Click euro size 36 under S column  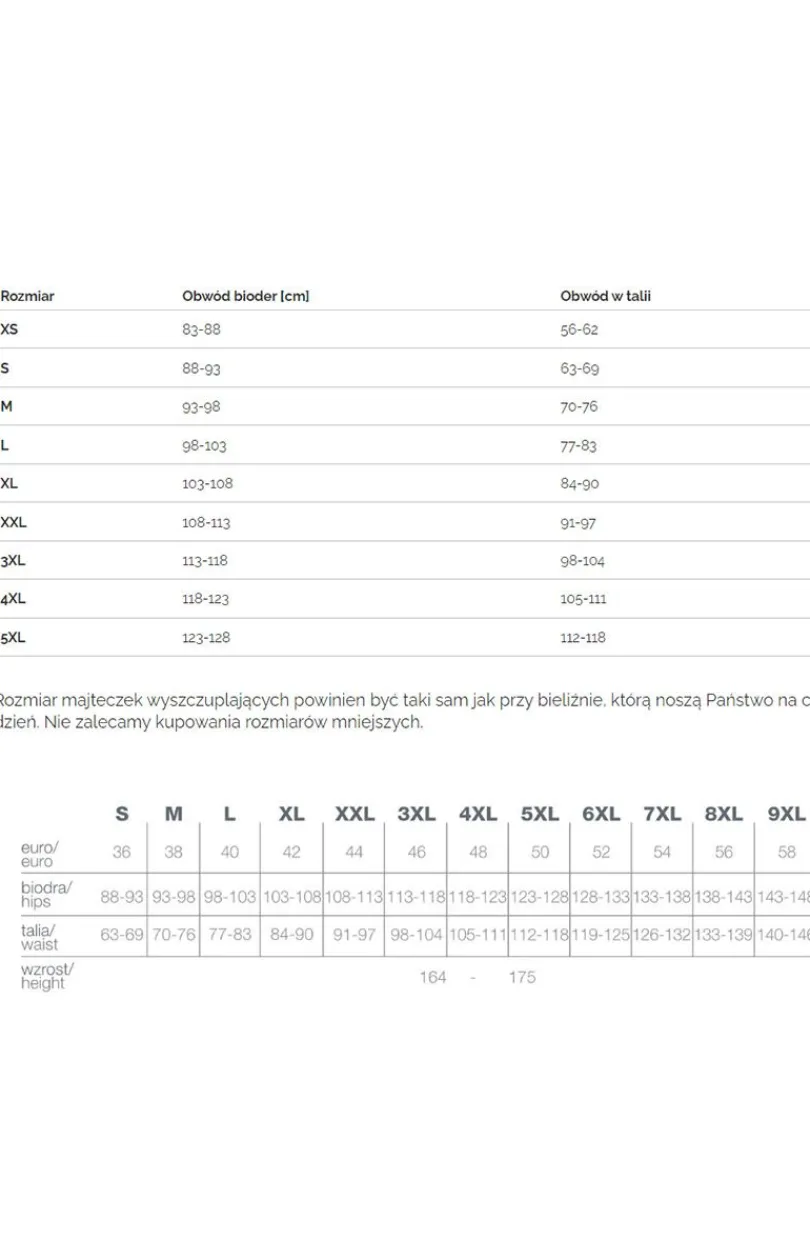[122, 852]
